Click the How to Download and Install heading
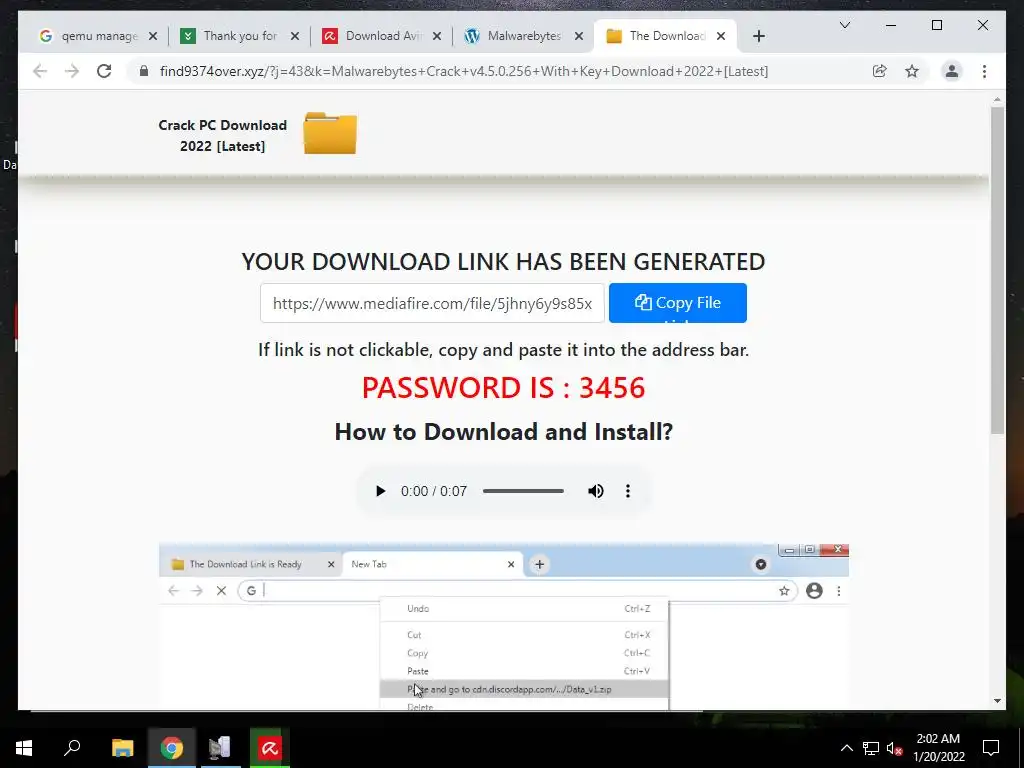This screenshot has height=768, width=1024. [504, 432]
